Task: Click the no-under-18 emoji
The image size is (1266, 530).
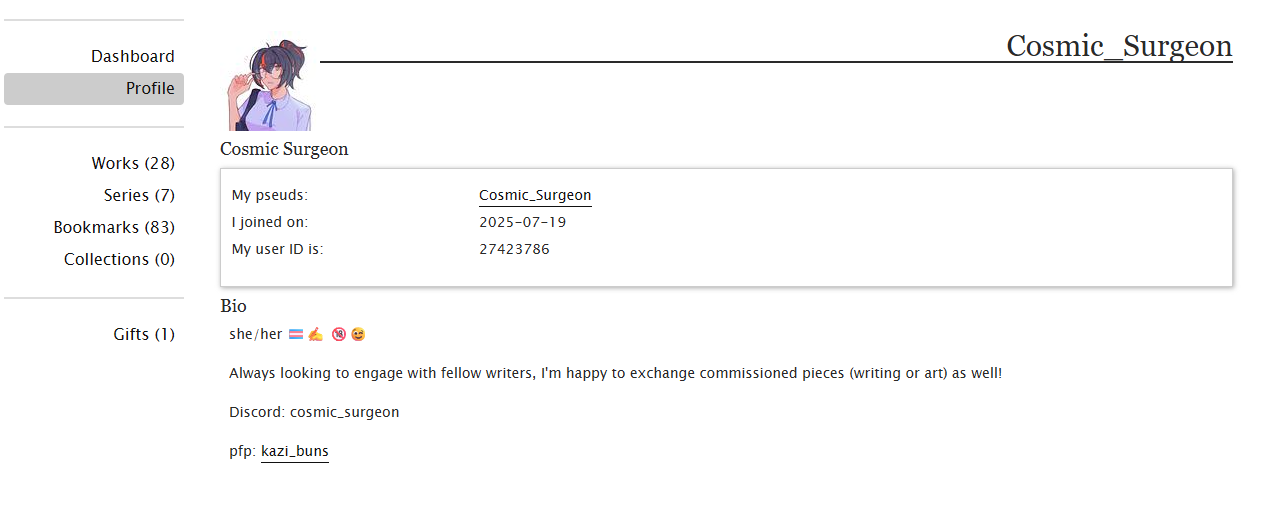Action: [339, 334]
